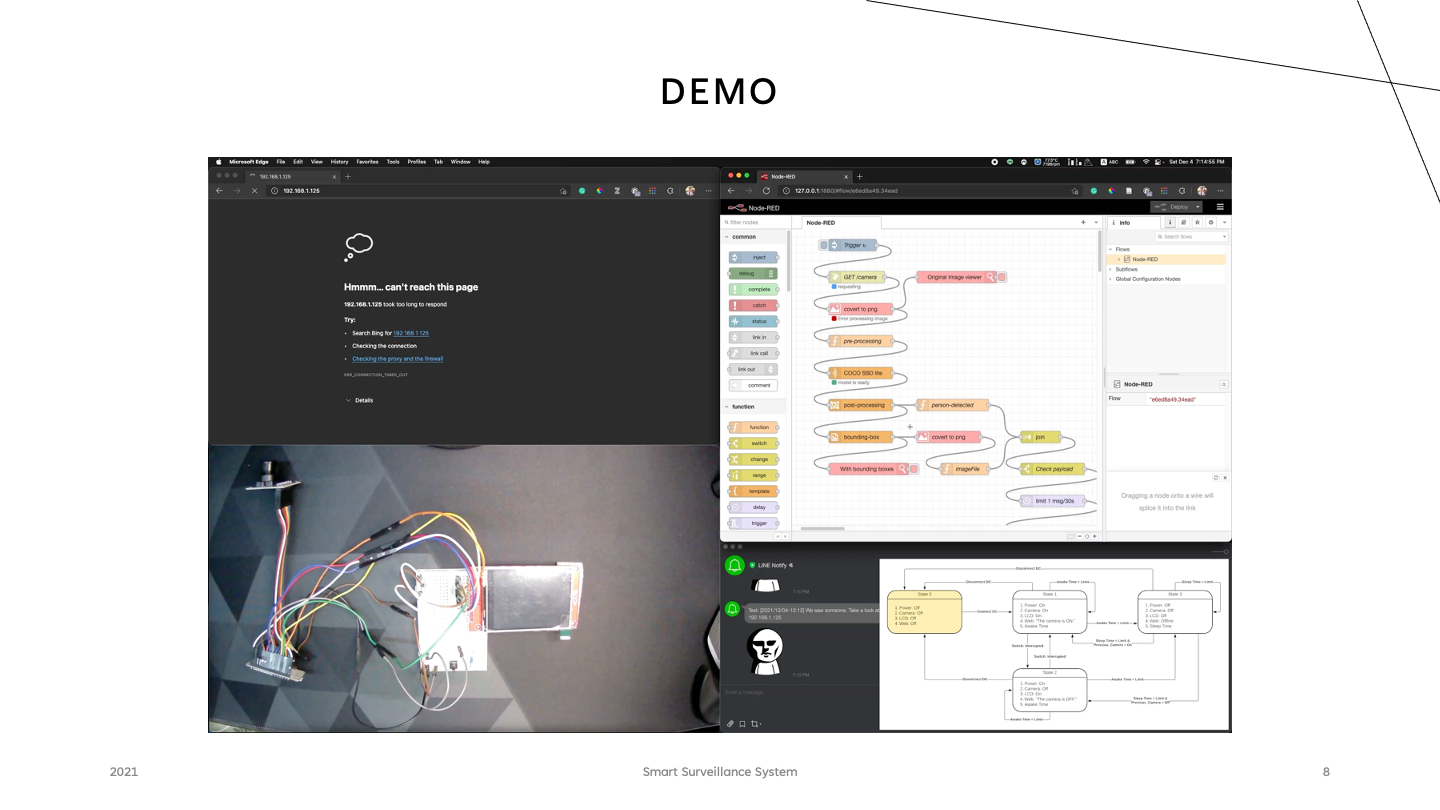The width and height of the screenshot is (1440, 810).
Task: Select the debug node in the palette
Action: tap(754, 273)
